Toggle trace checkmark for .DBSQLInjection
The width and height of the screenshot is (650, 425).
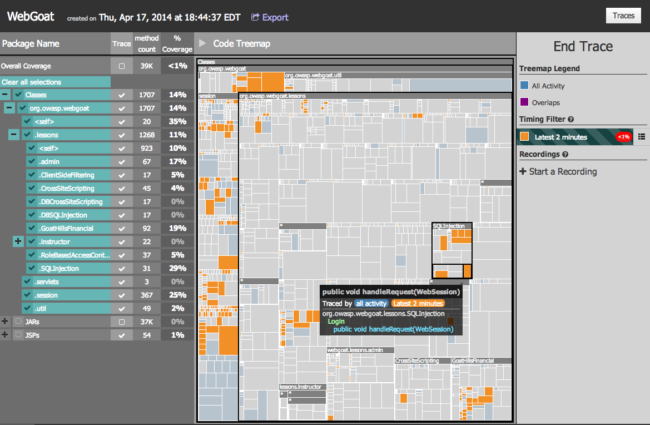[x=121, y=215]
